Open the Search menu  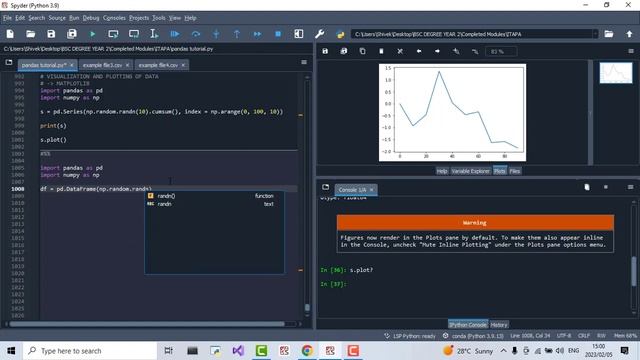(x=37, y=18)
